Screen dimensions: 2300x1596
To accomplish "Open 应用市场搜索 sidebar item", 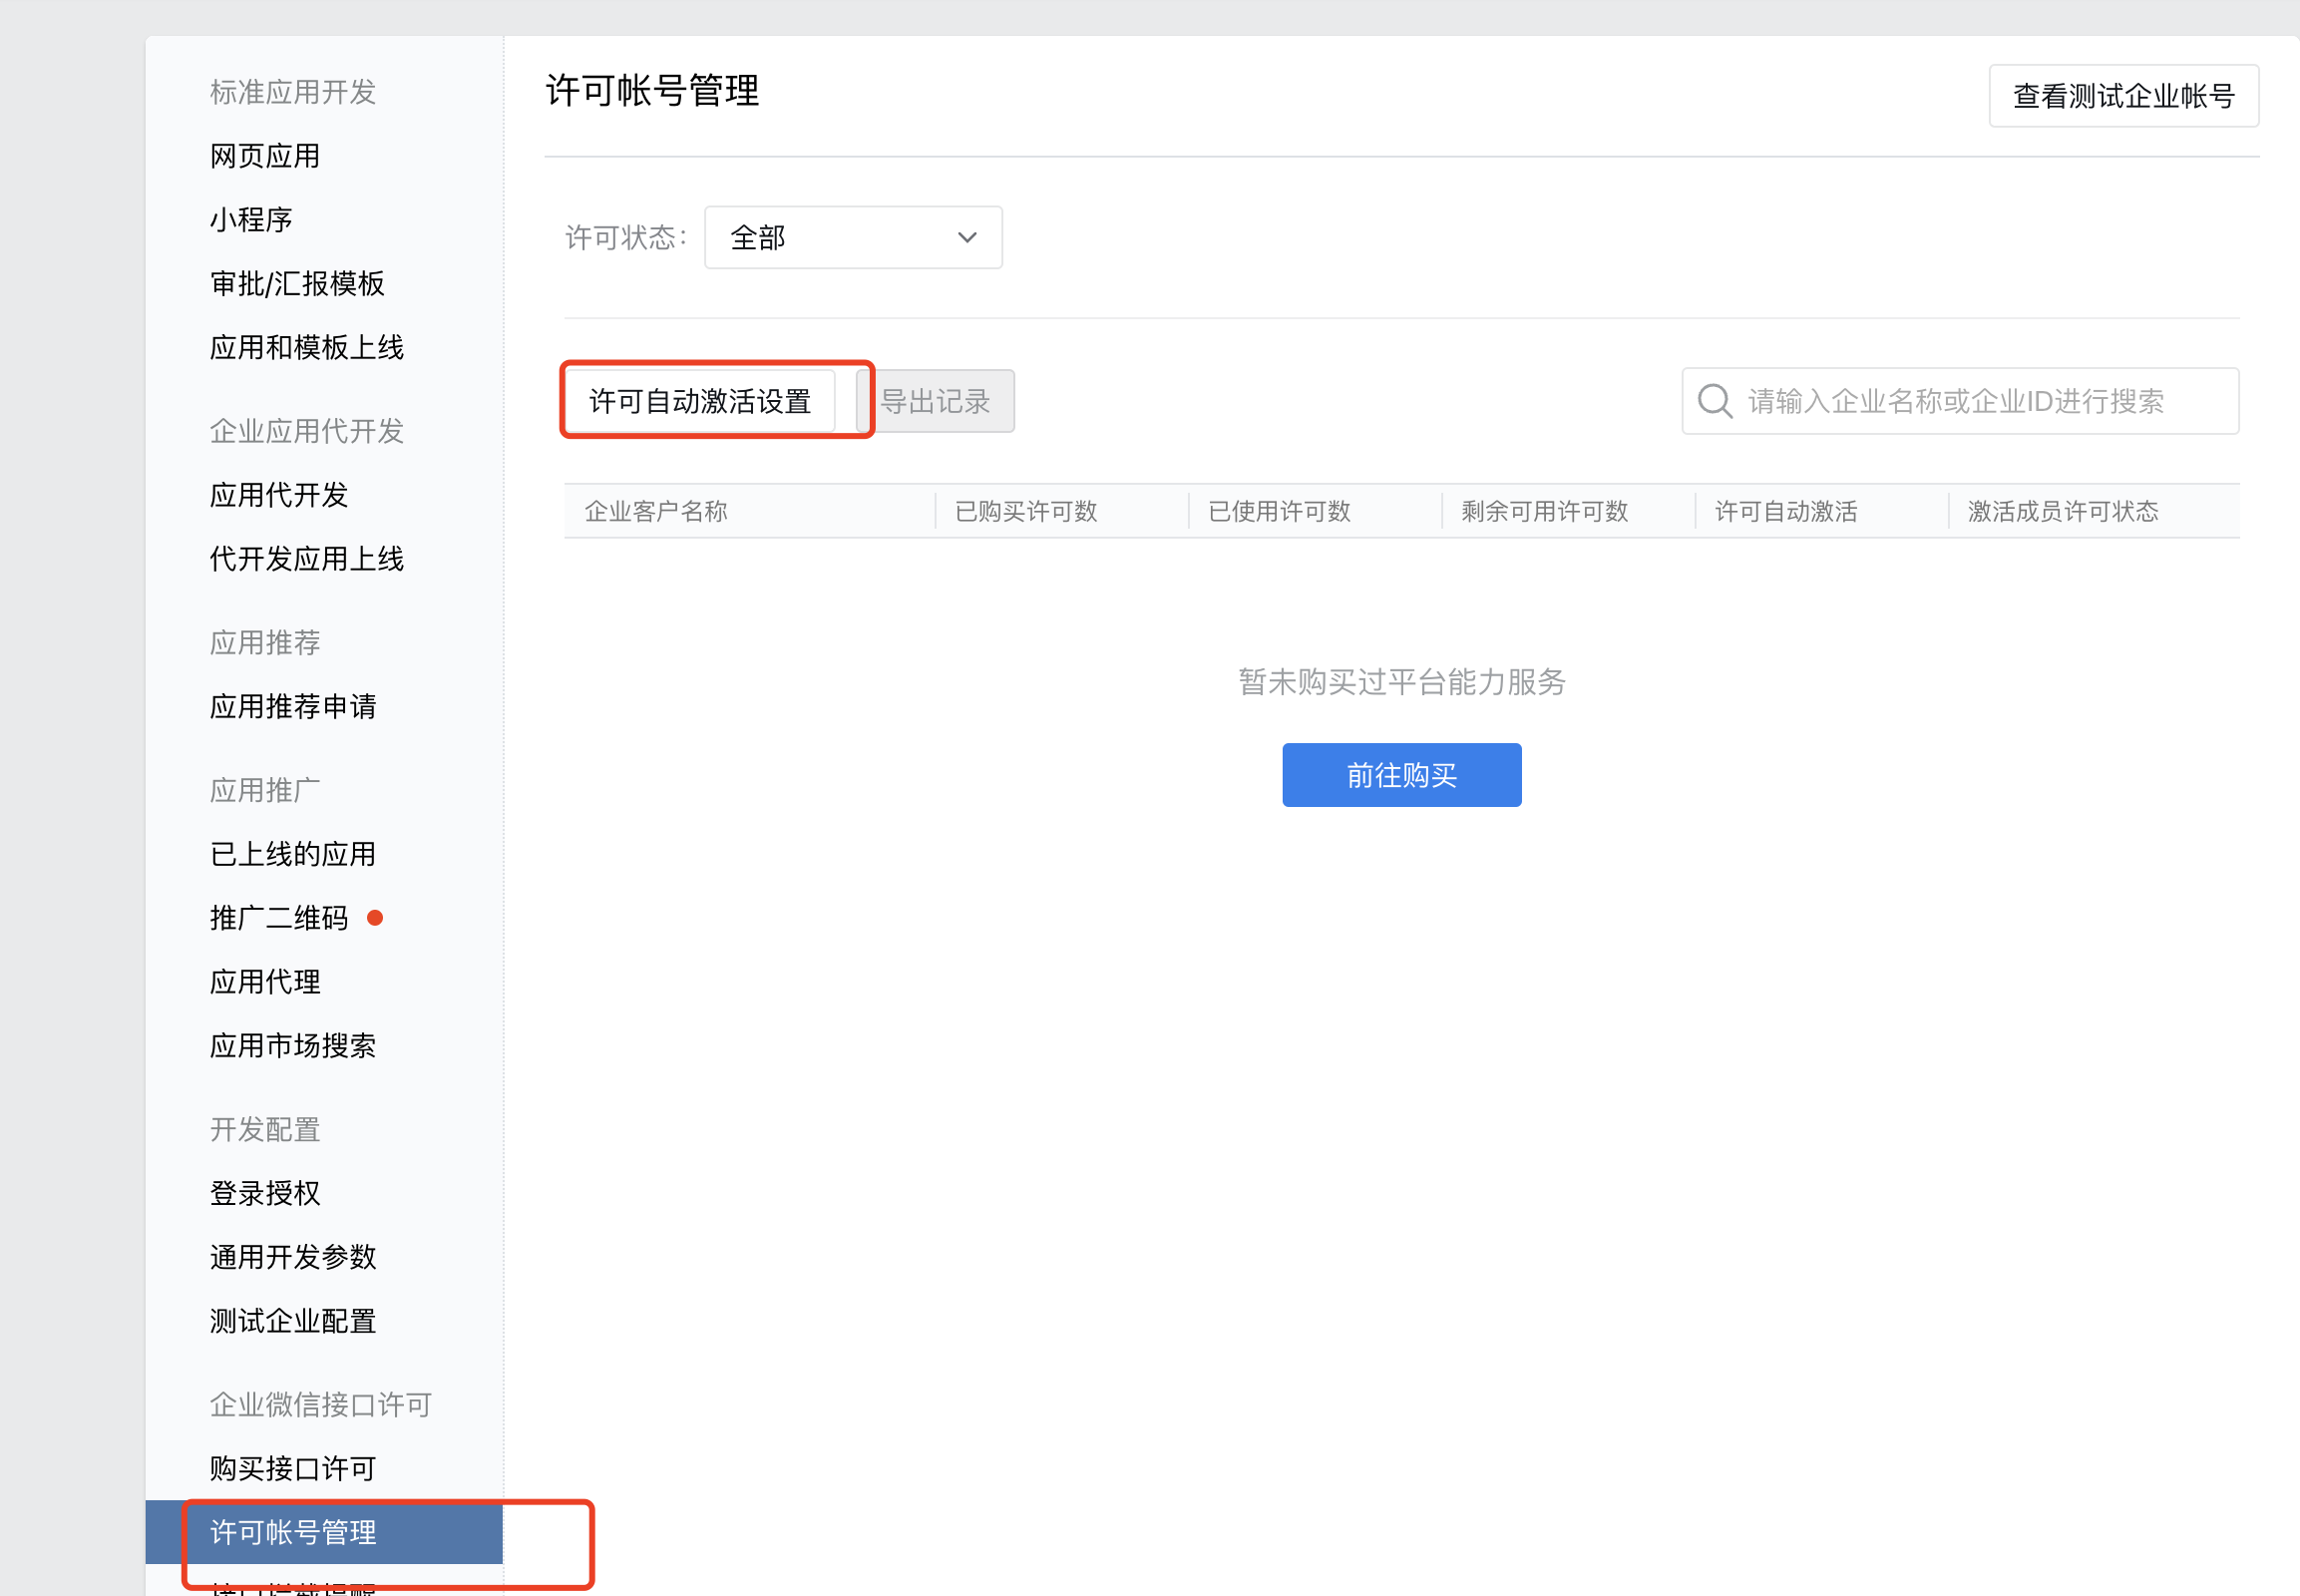I will pyautogui.click(x=293, y=1046).
